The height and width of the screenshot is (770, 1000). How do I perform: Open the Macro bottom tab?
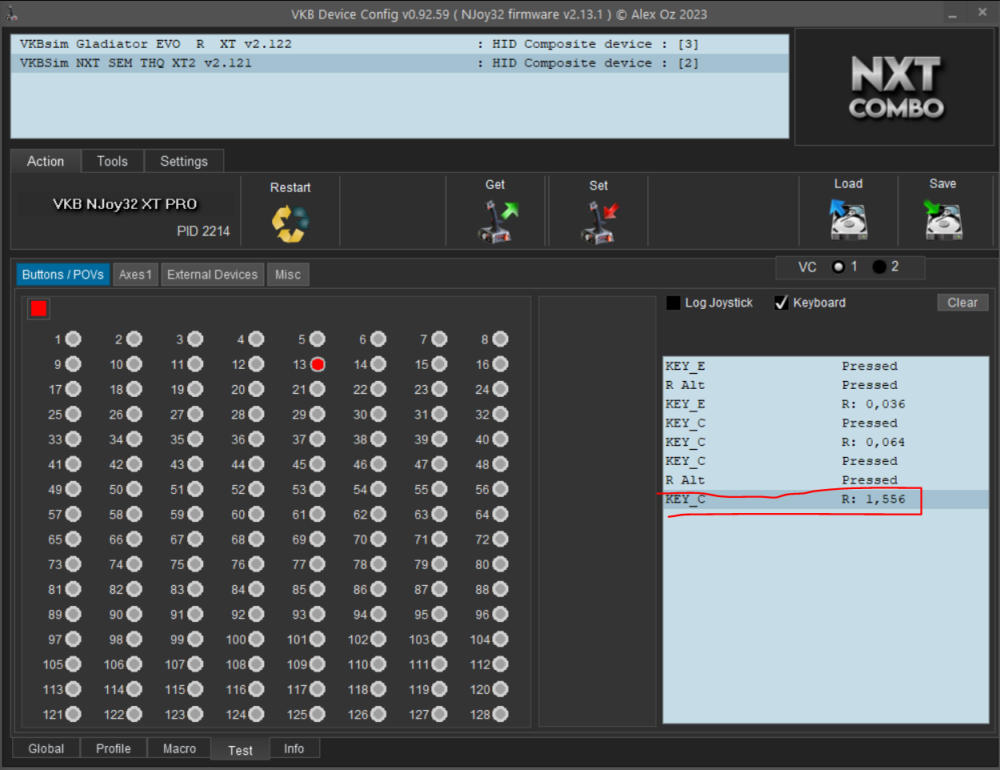pos(180,748)
